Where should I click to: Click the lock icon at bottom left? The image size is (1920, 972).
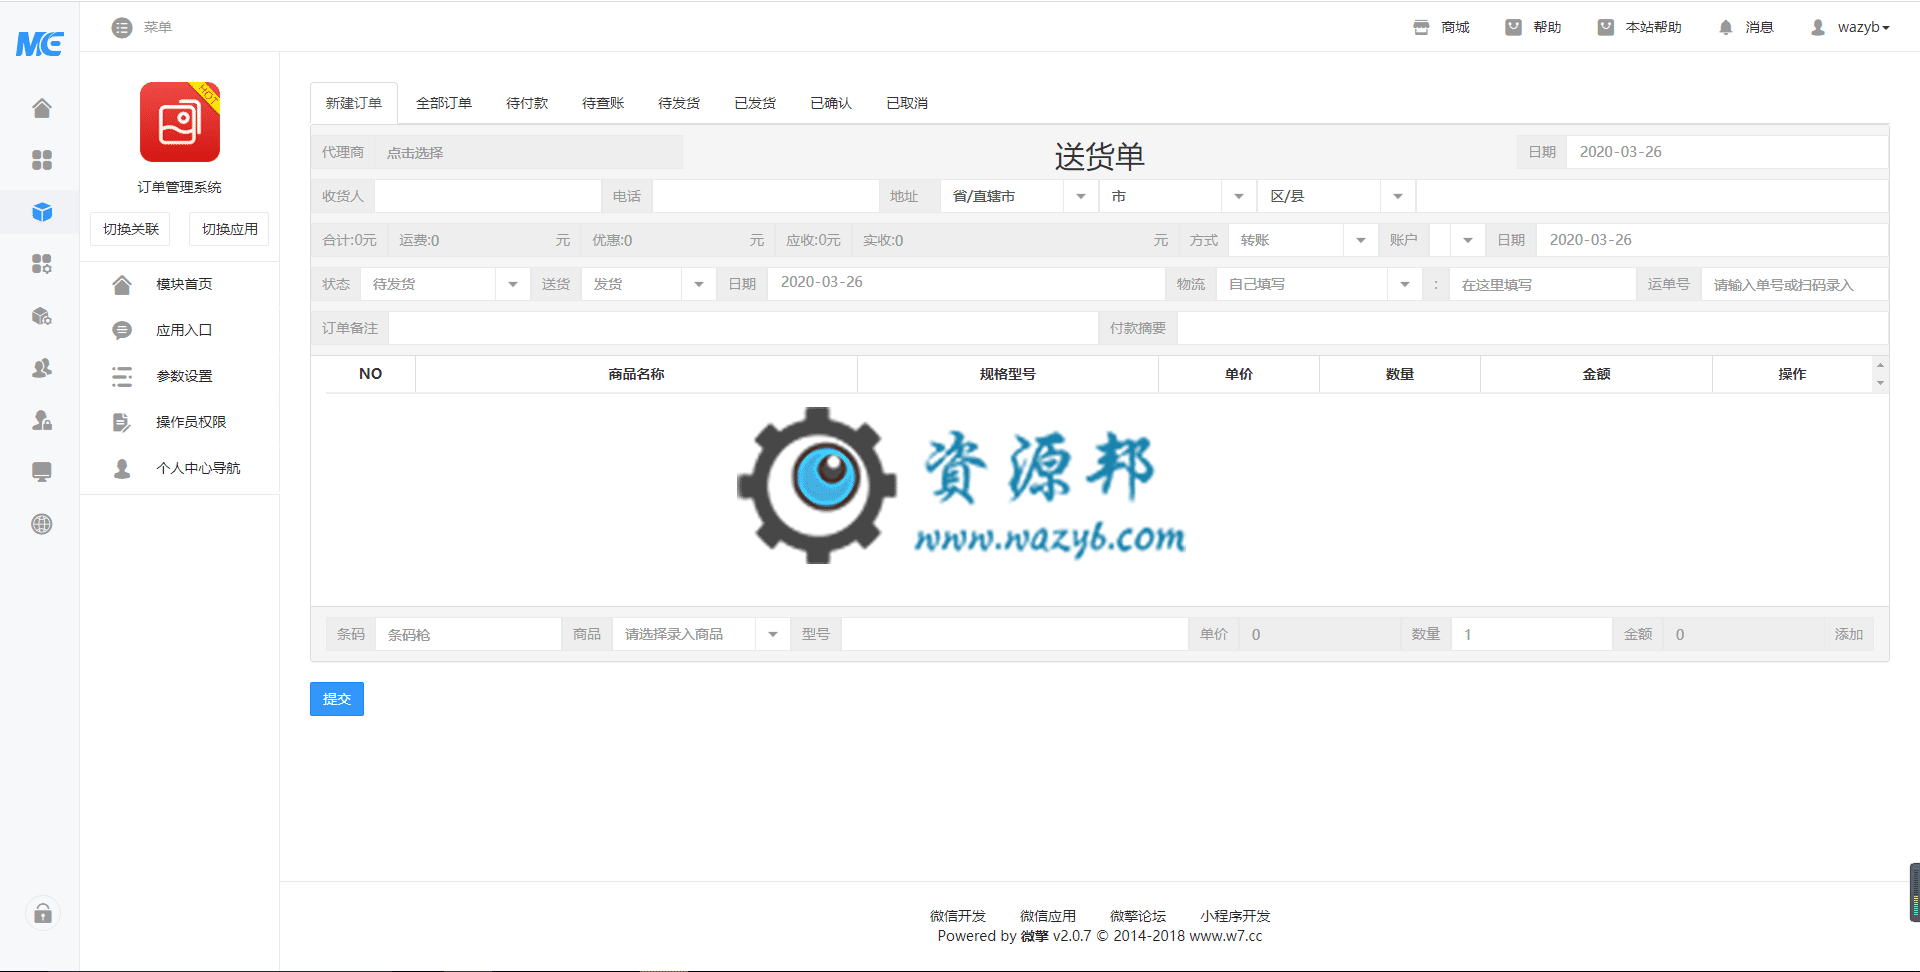(x=43, y=913)
